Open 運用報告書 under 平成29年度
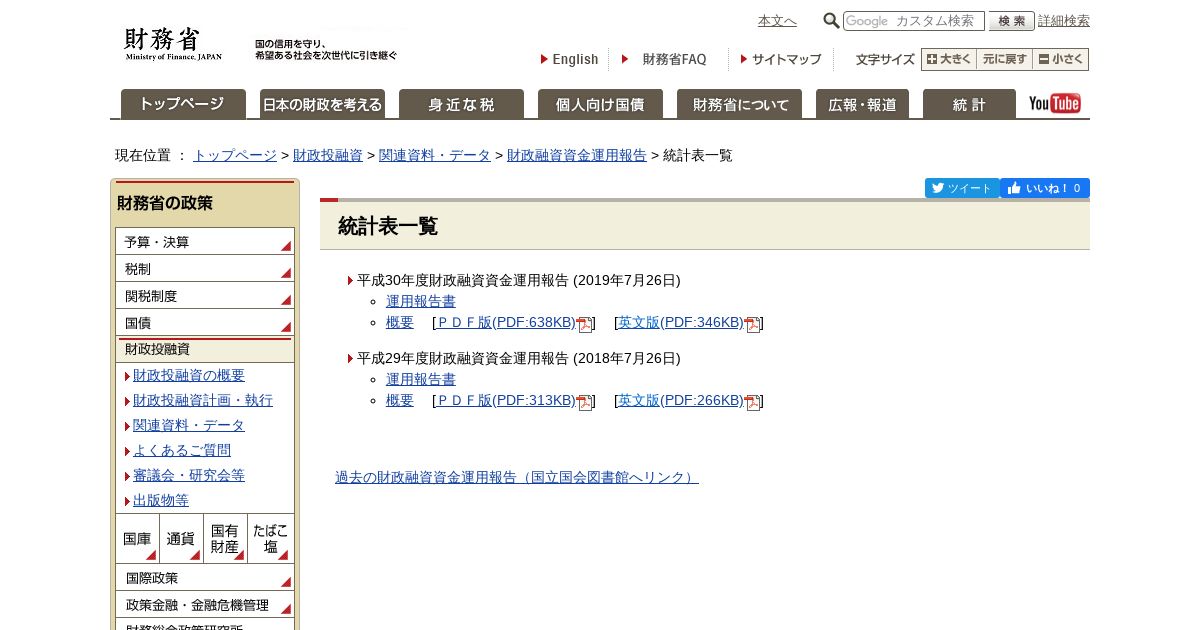 click(421, 379)
